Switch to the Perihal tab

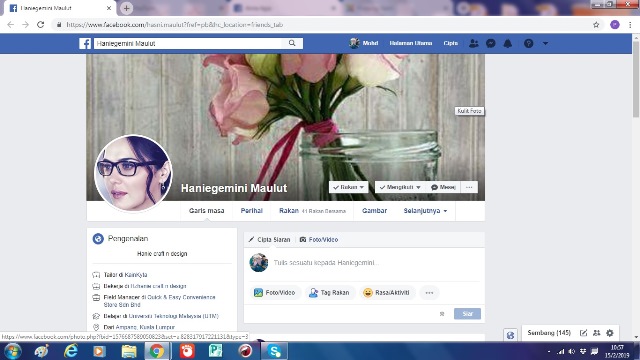(x=251, y=211)
